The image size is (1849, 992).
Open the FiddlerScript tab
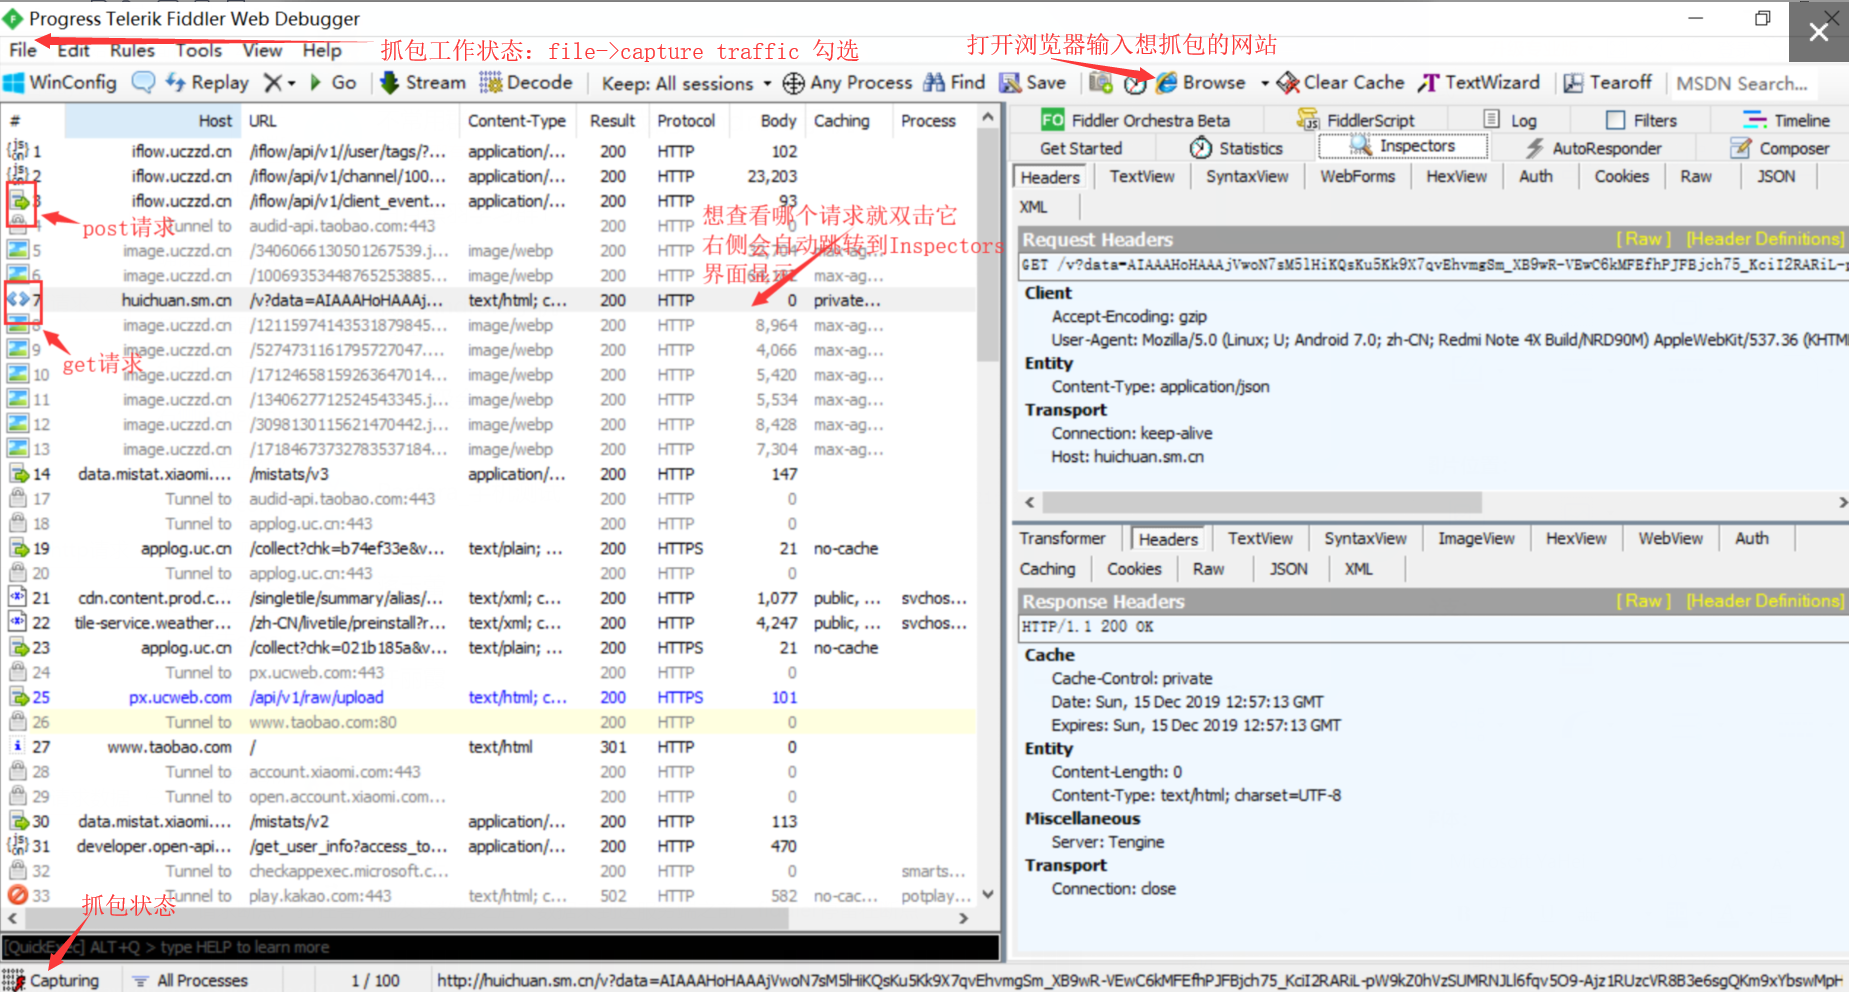tap(1356, 120)
